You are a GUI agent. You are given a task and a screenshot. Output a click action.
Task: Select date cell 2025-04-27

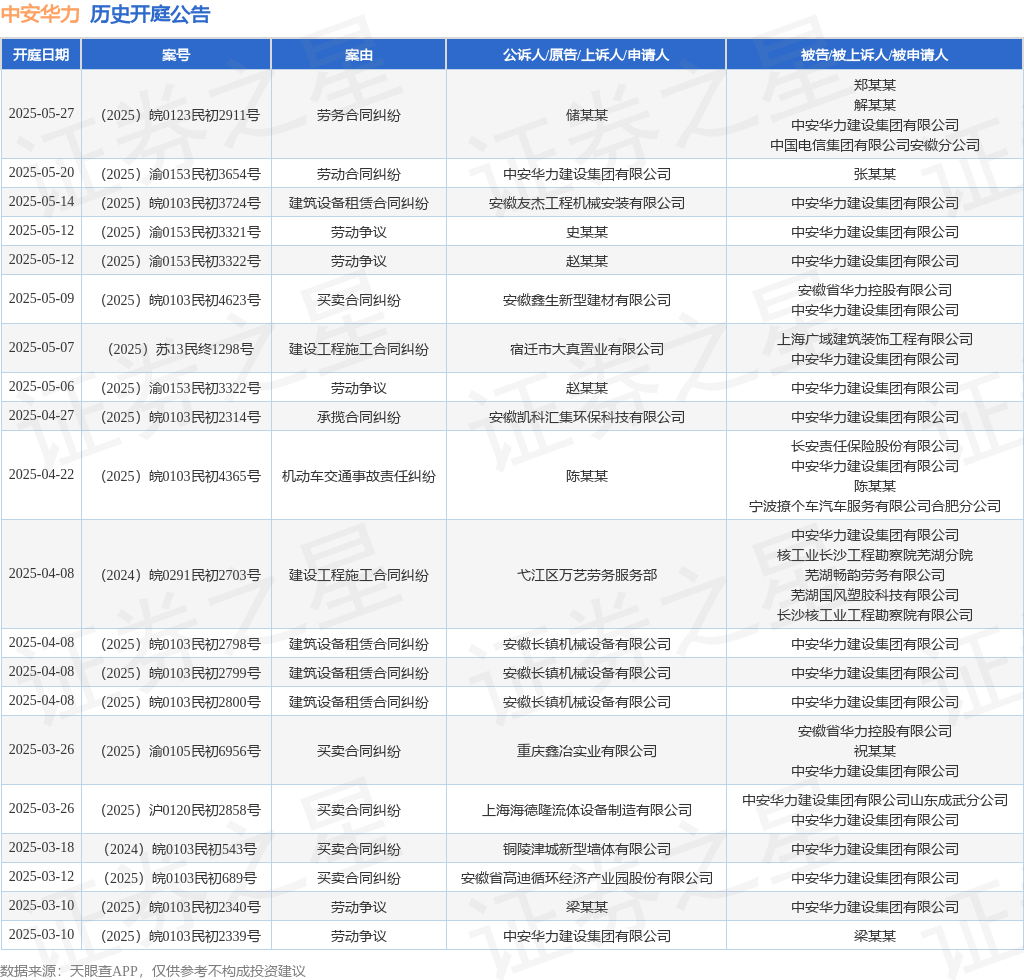[41, 415]
